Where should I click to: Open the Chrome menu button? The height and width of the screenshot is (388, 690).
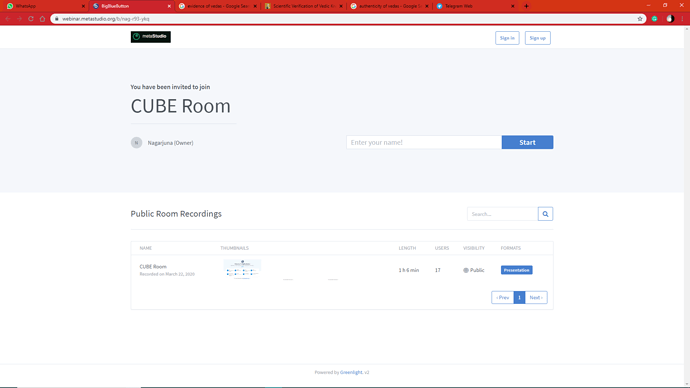pos(683,19)
